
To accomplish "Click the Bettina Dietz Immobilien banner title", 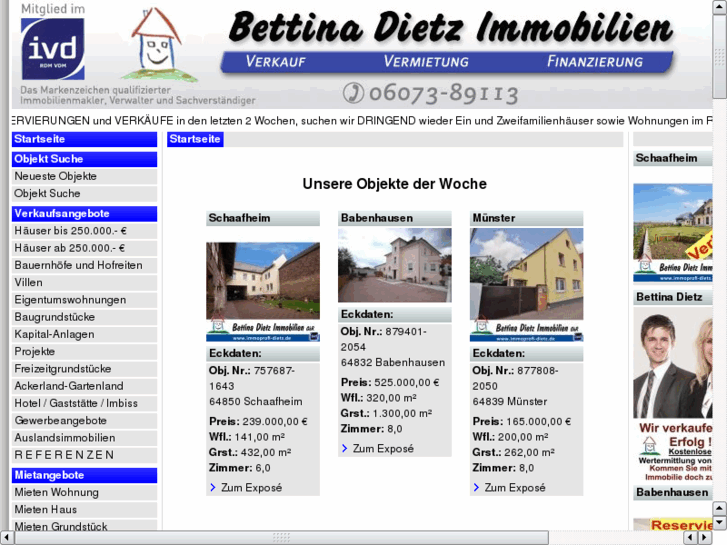I will pos(450,28).
